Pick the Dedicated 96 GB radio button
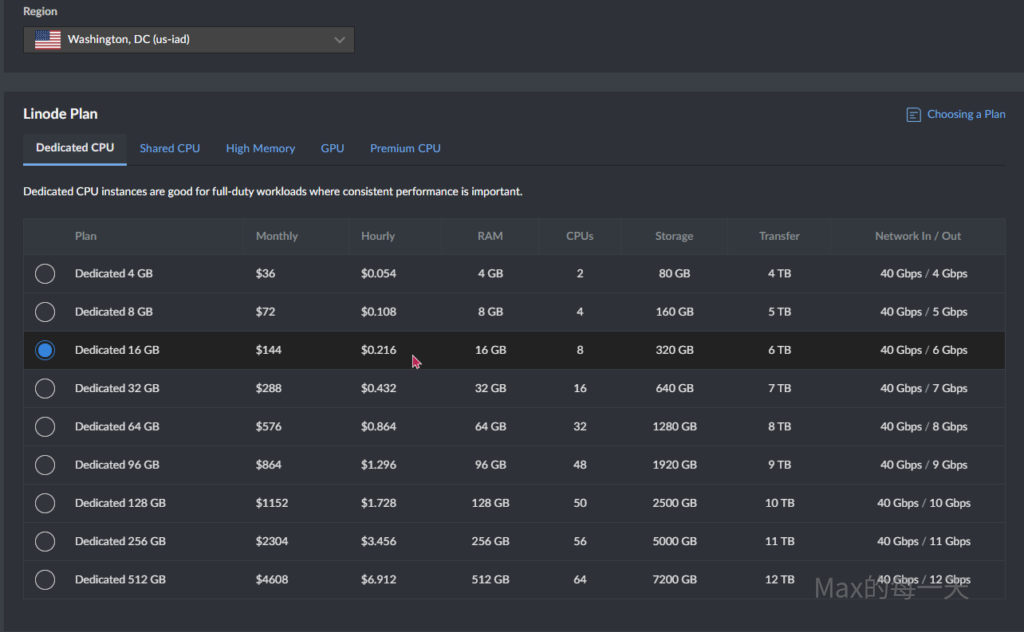 45,465
